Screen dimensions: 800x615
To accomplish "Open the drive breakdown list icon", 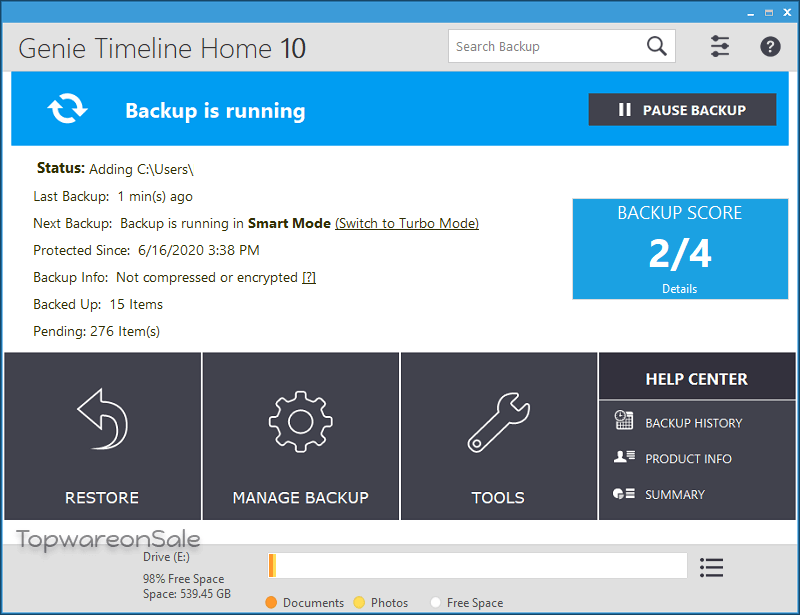I will (711, 568).
